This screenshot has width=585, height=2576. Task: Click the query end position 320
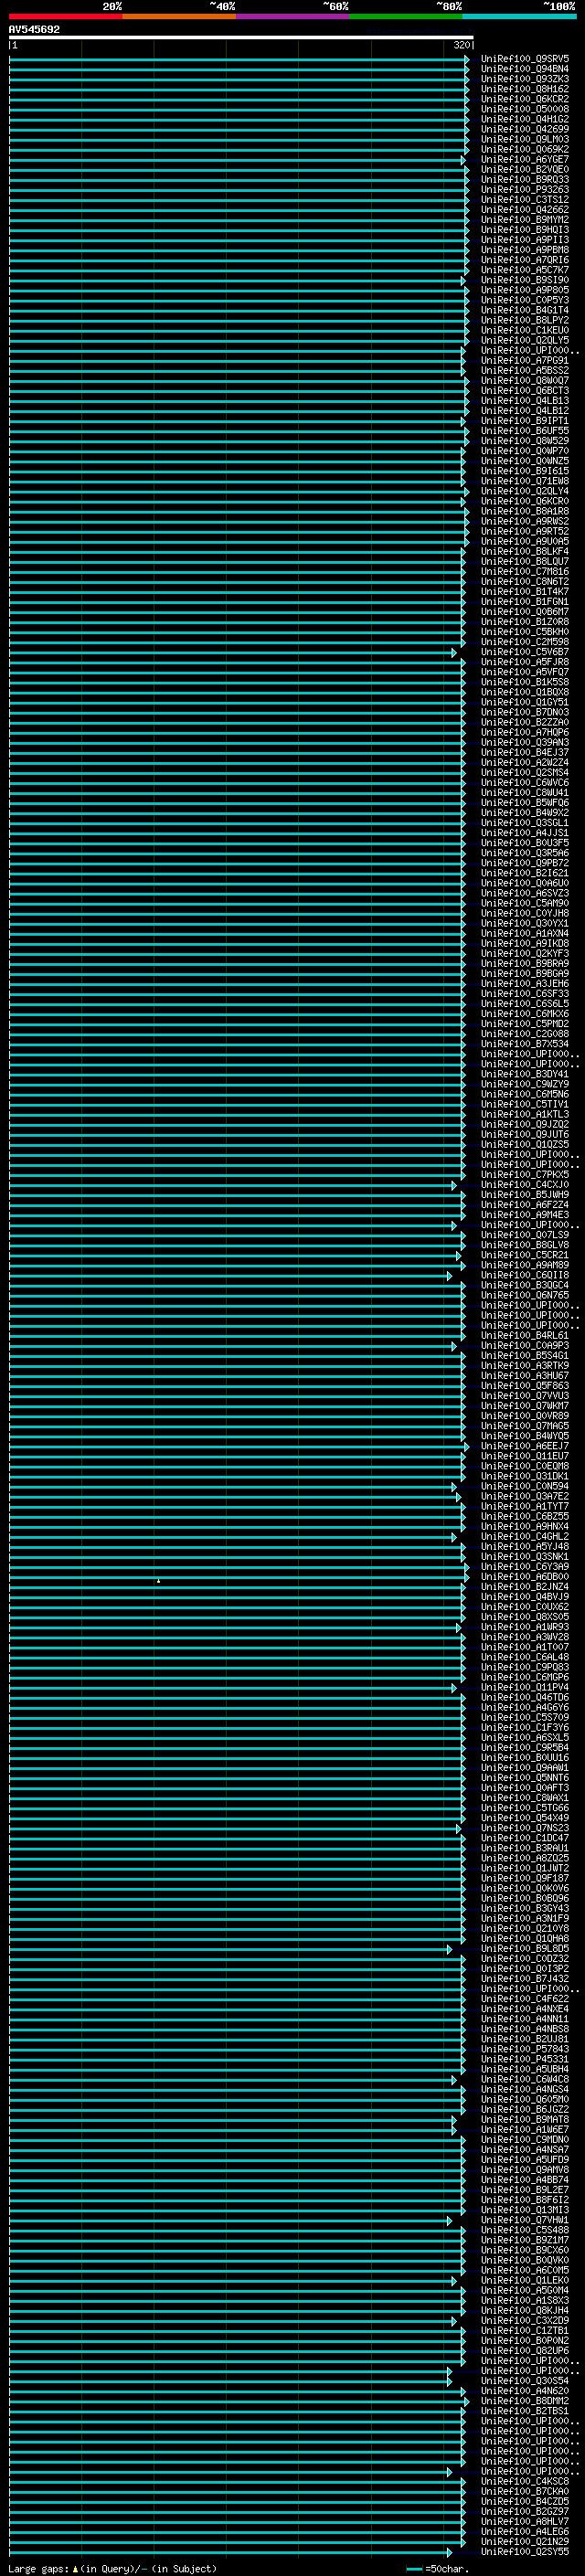pos(461,45)
